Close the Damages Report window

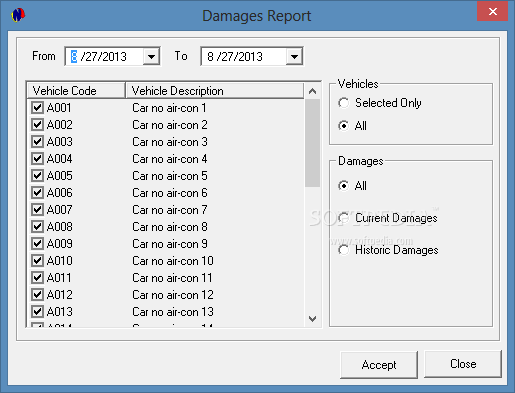coord(492,12)
